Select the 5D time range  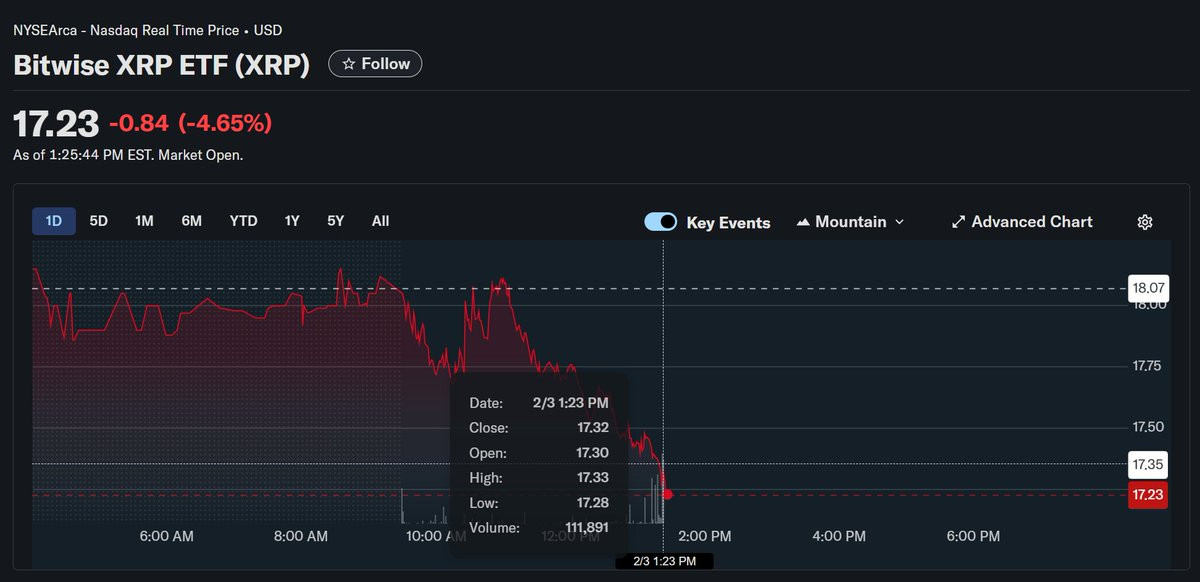98,221
